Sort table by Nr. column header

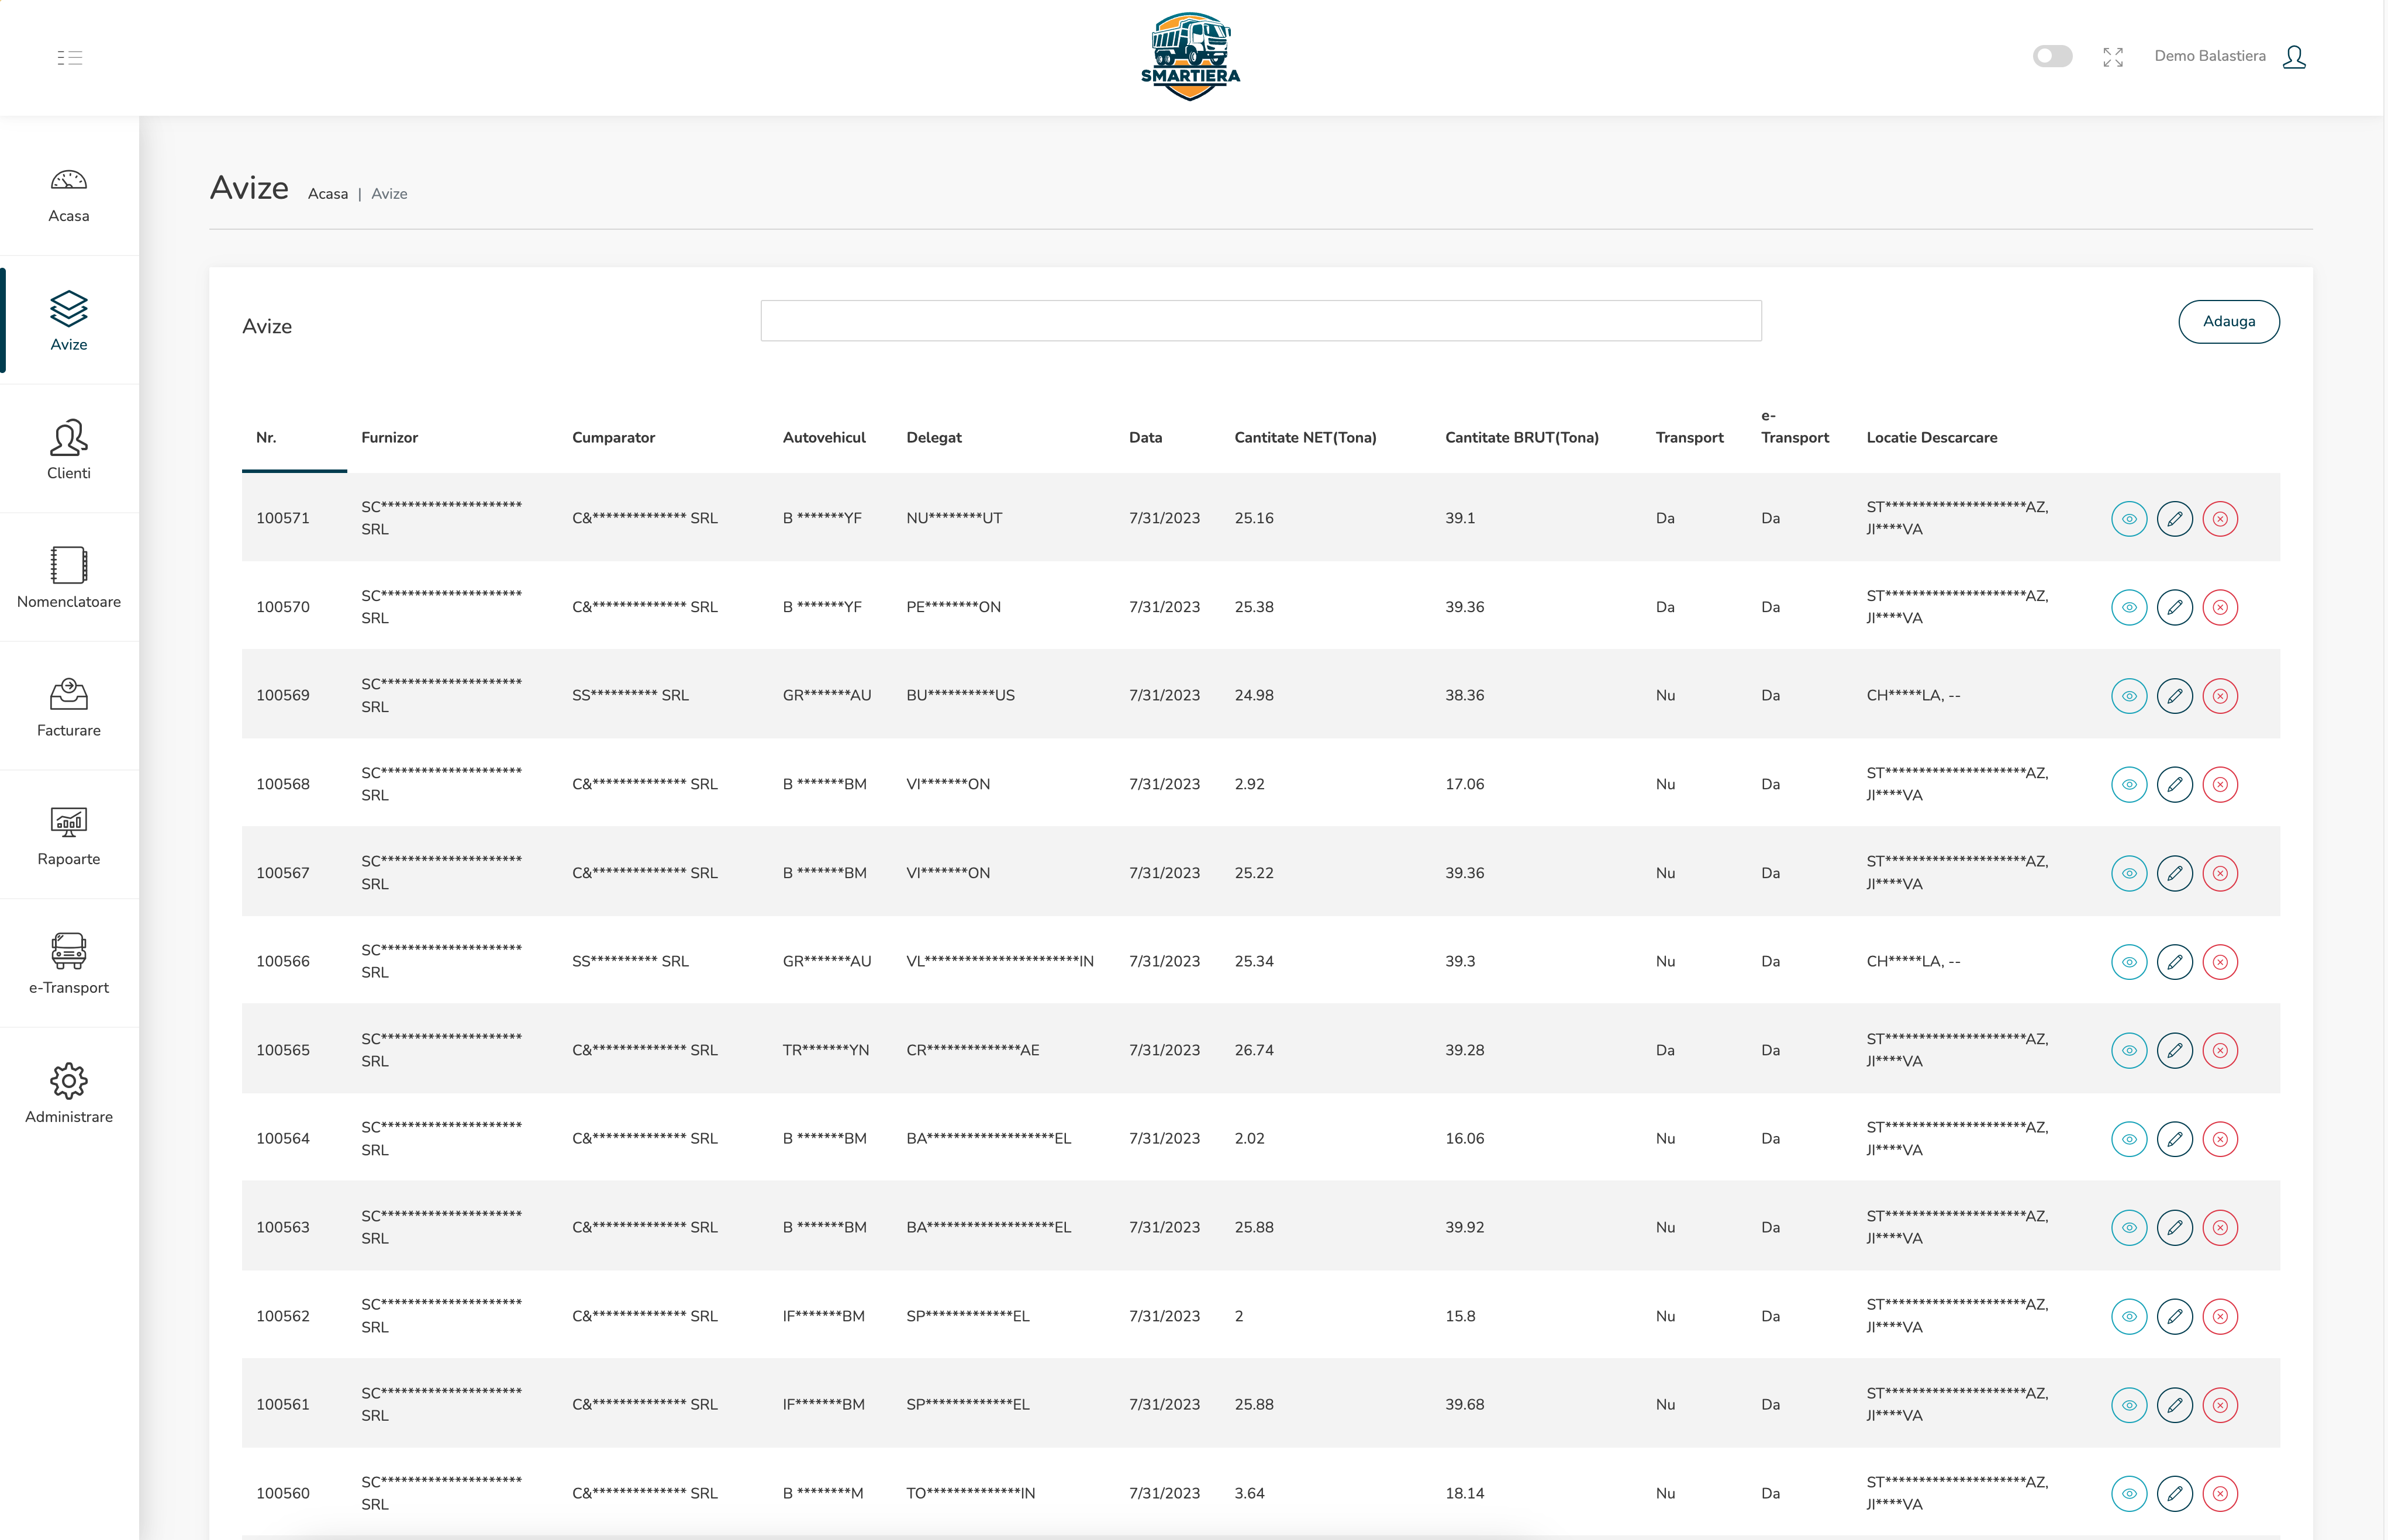266,438
